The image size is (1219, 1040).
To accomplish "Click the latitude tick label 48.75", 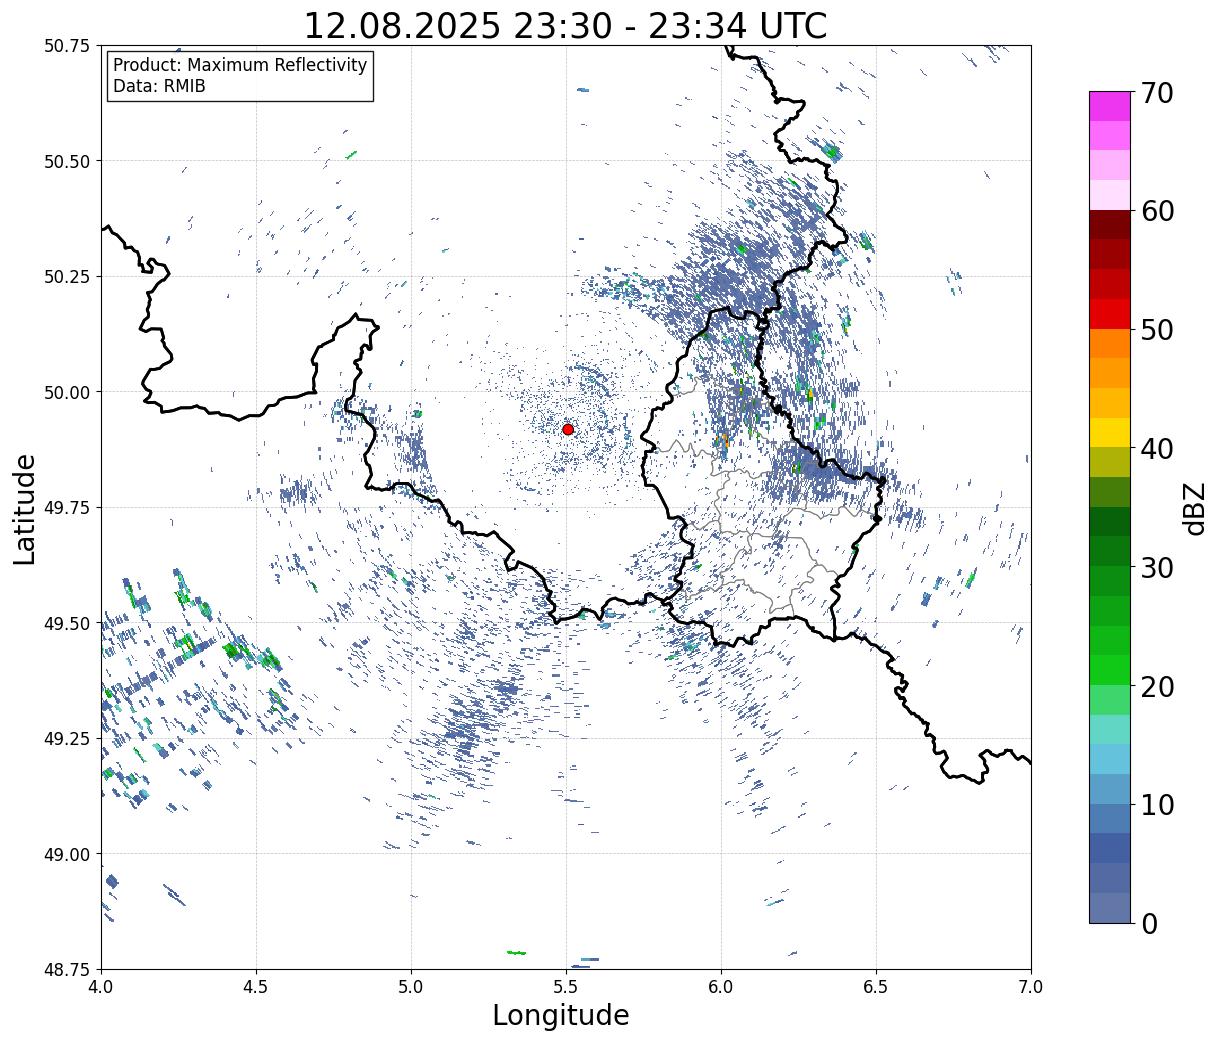I will pyautogui.click(x=67, y=969).
